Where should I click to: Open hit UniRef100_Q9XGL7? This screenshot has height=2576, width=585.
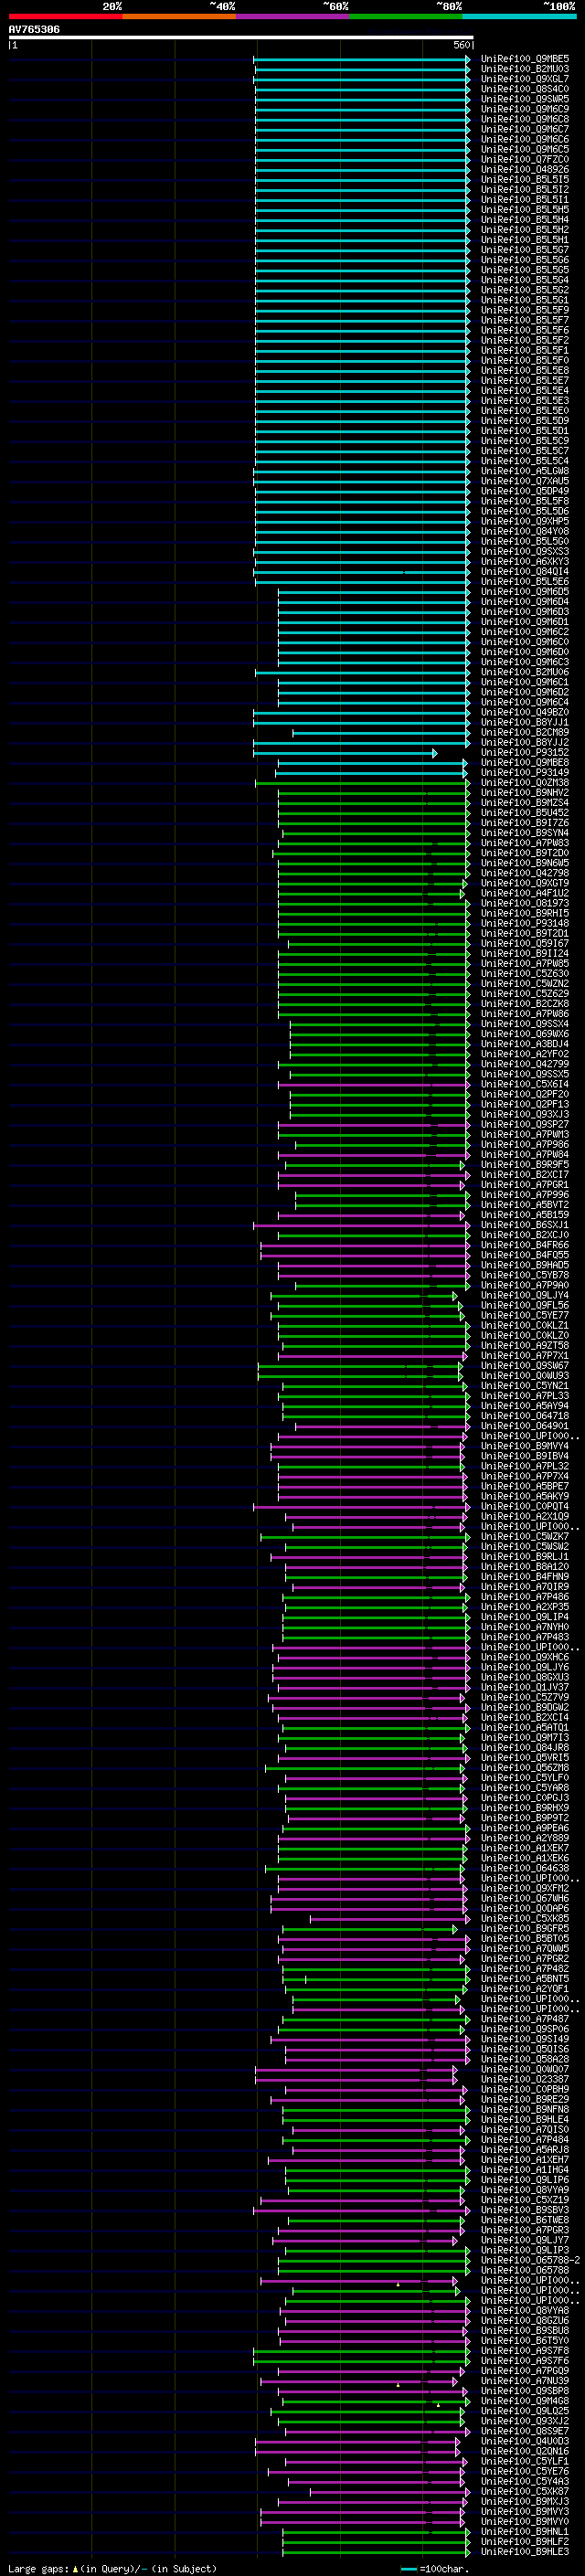(524, 79)
